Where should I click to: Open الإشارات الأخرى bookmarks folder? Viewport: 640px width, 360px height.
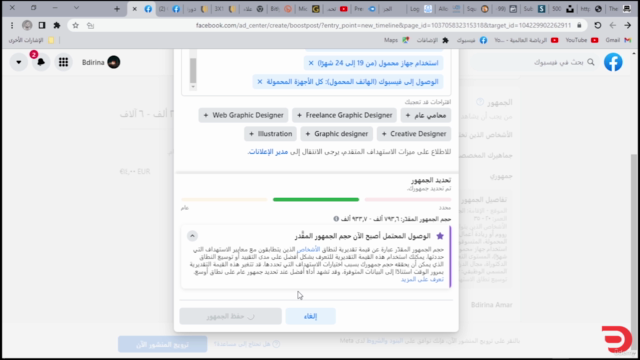[x=31, y=40]
